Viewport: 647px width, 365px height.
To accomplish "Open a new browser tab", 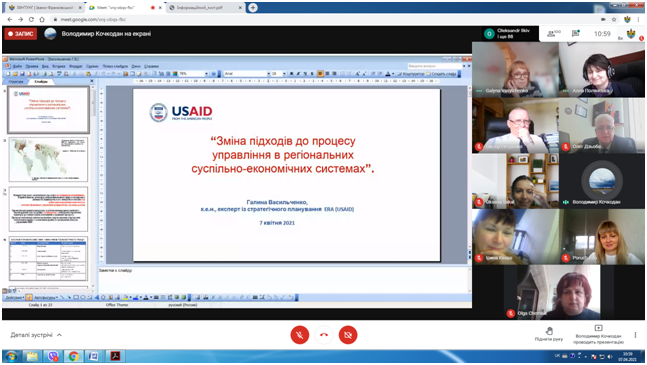I will click(253, 8).
